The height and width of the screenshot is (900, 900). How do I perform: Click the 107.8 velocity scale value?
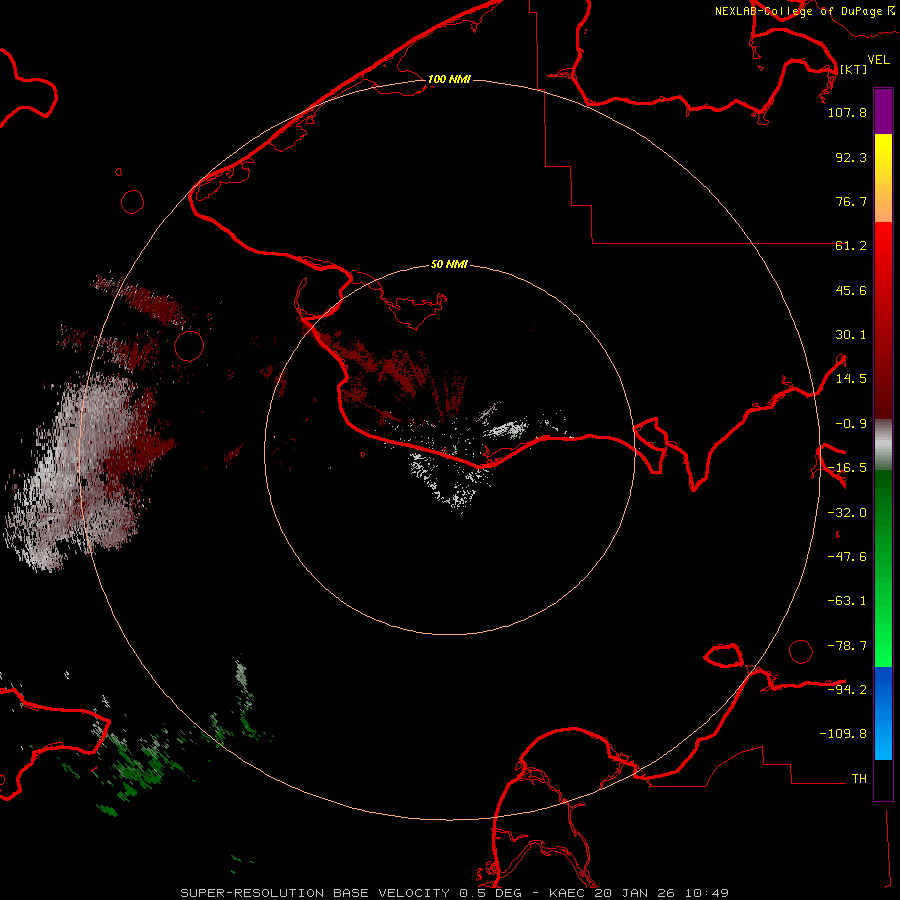pyautogui.click(x=847, y=112)
